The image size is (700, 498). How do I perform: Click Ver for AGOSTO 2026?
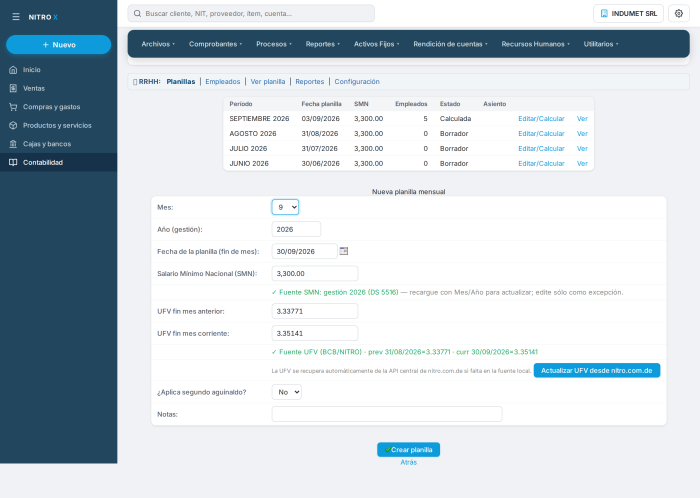click(582, 133)
